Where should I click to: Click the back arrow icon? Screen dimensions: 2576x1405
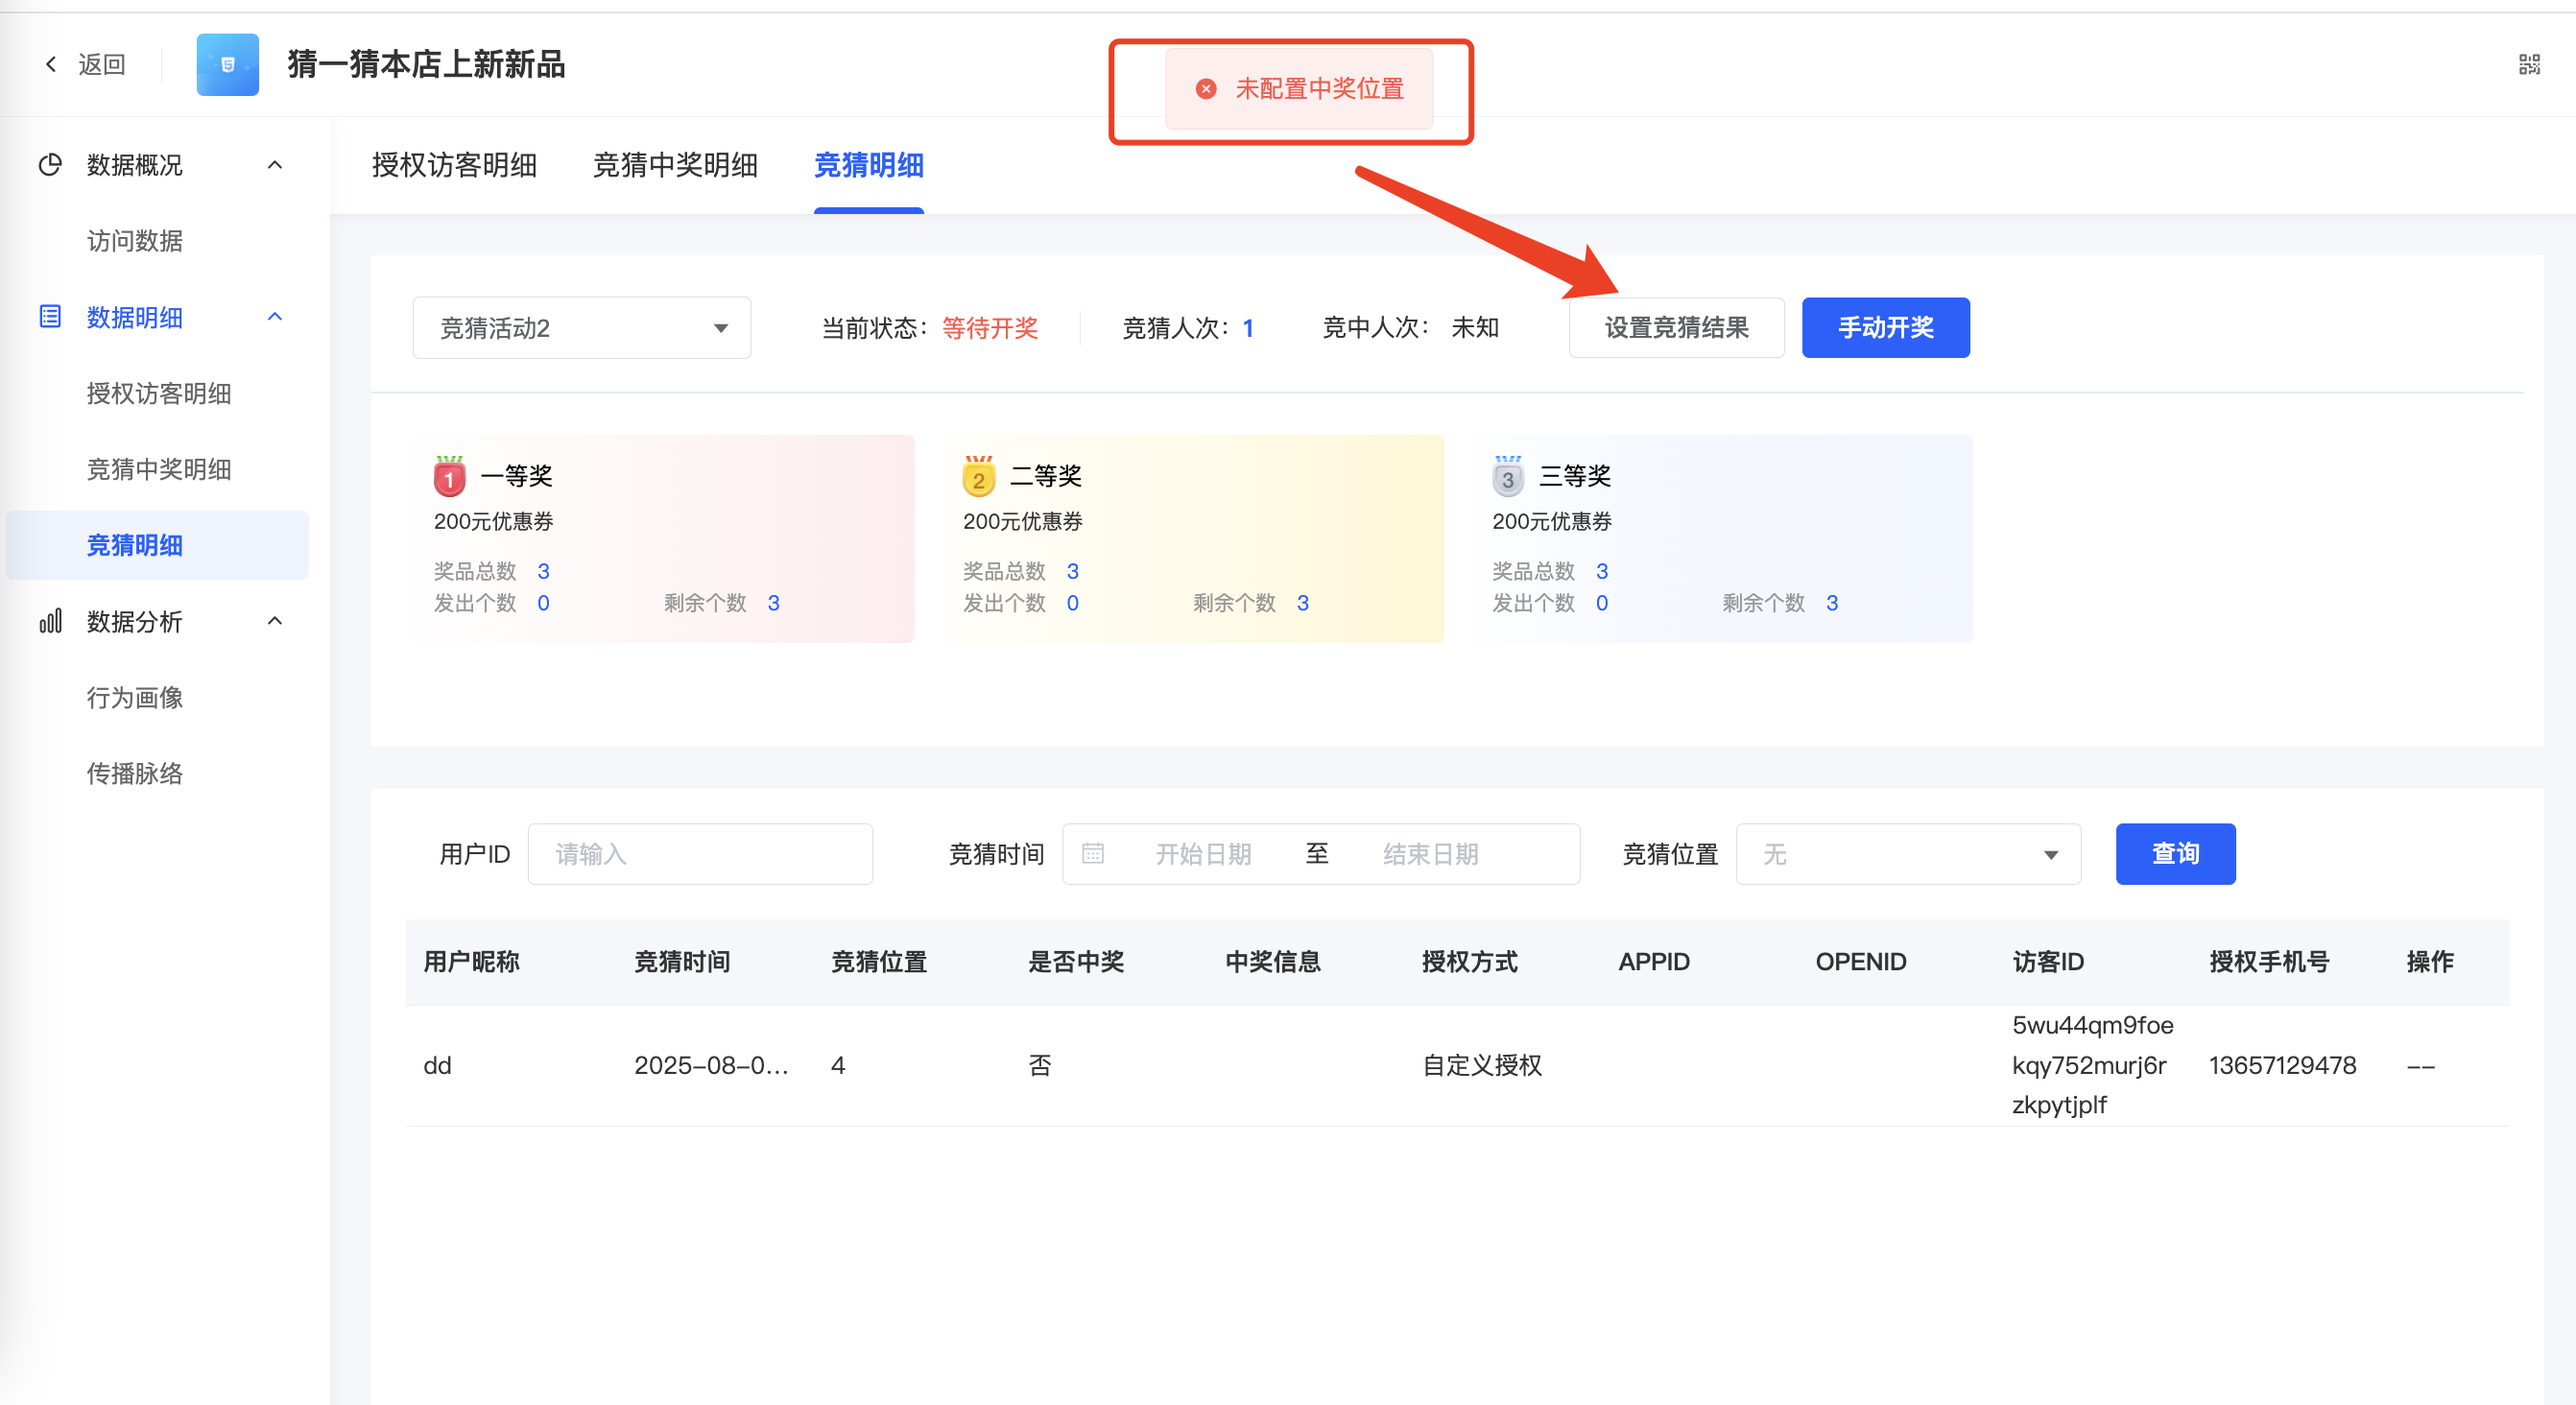point(51,65)
